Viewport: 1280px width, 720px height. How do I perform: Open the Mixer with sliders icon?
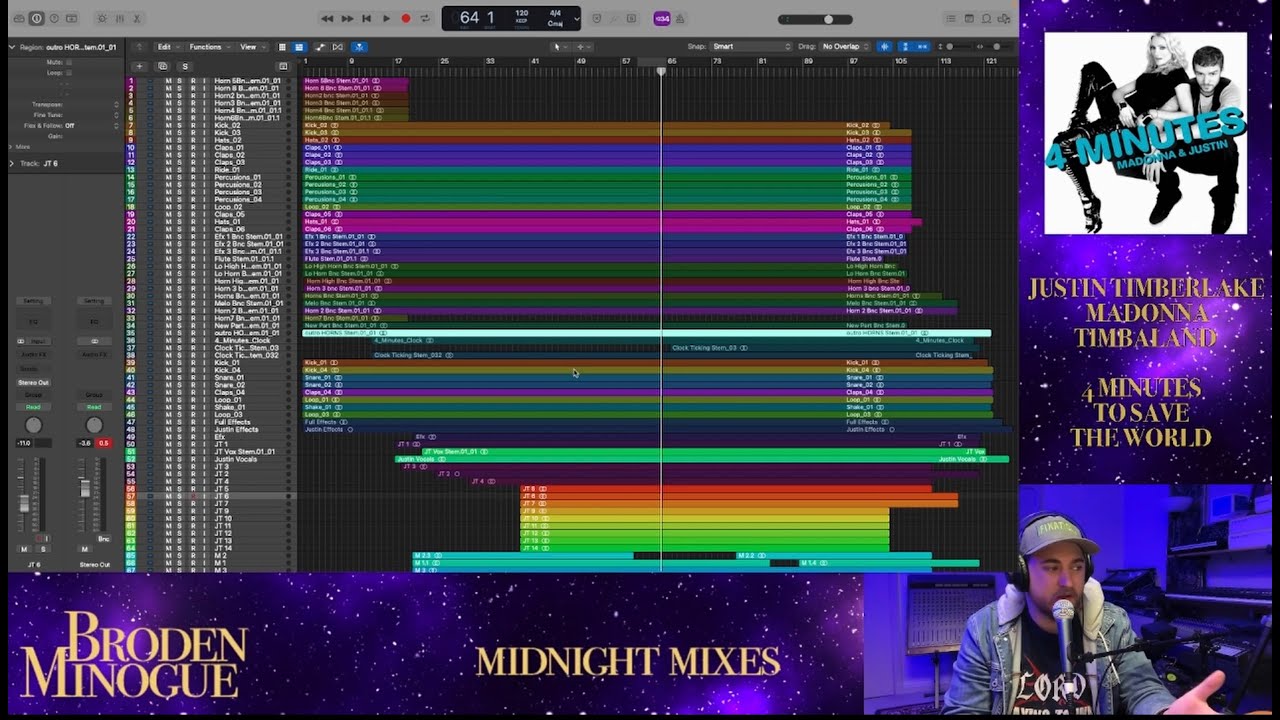pos(119,18)
